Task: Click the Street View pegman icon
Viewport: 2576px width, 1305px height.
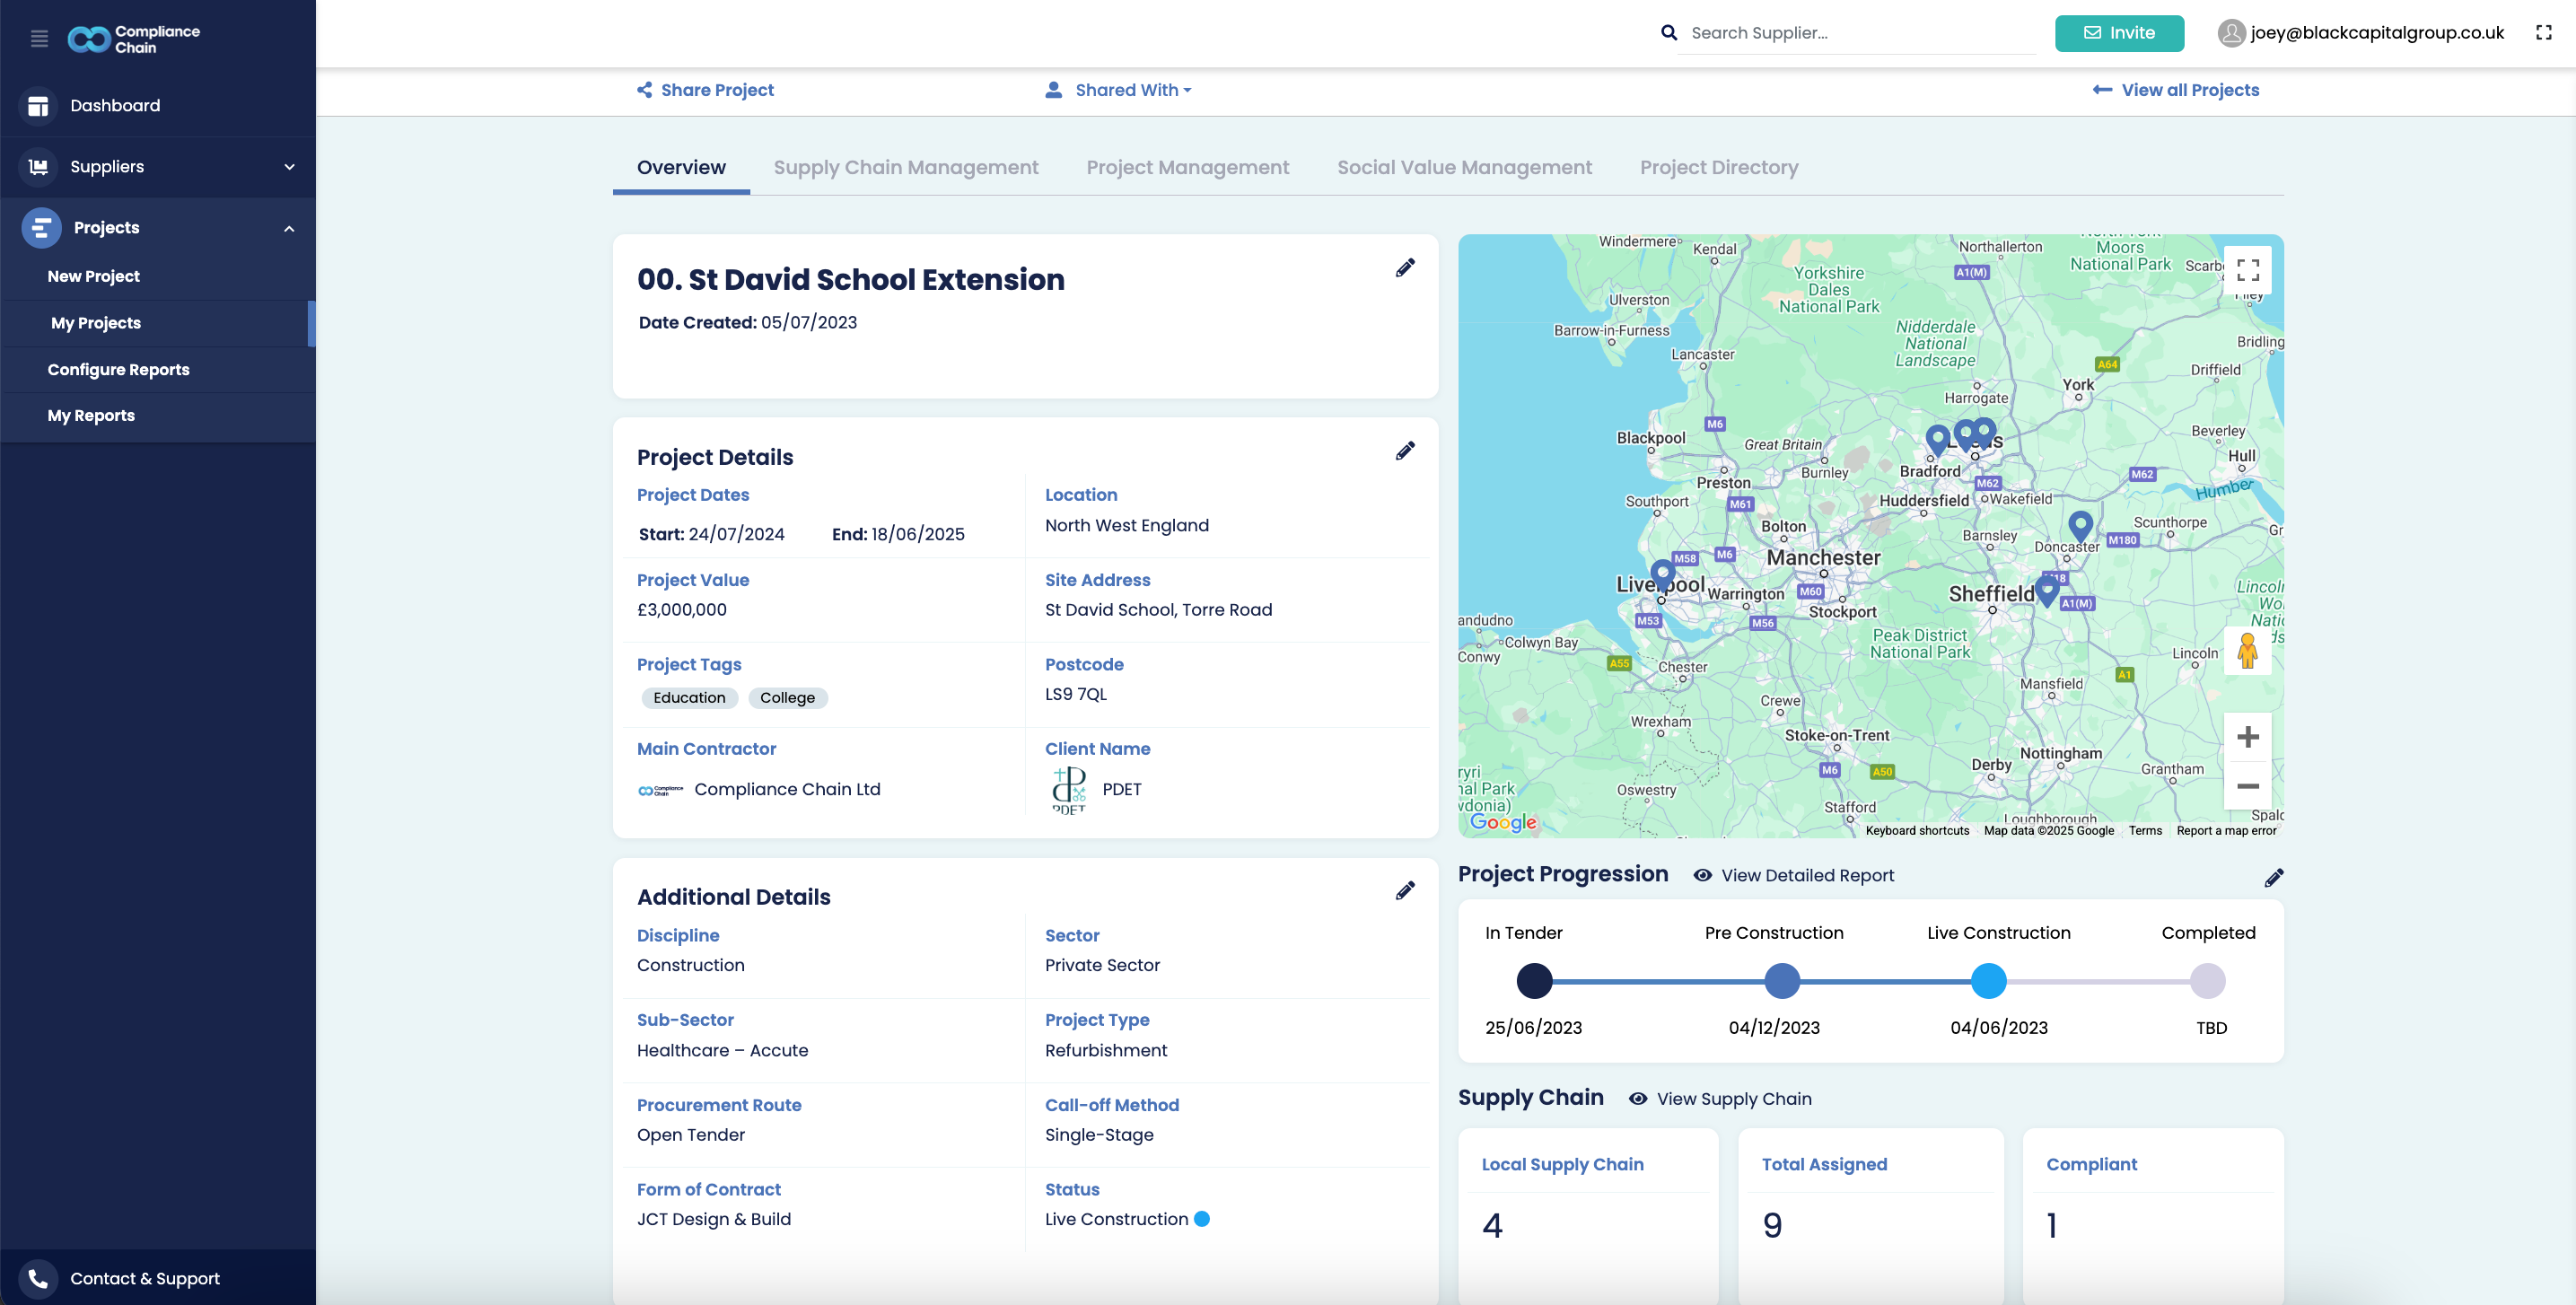Action: click(2247, 651)
